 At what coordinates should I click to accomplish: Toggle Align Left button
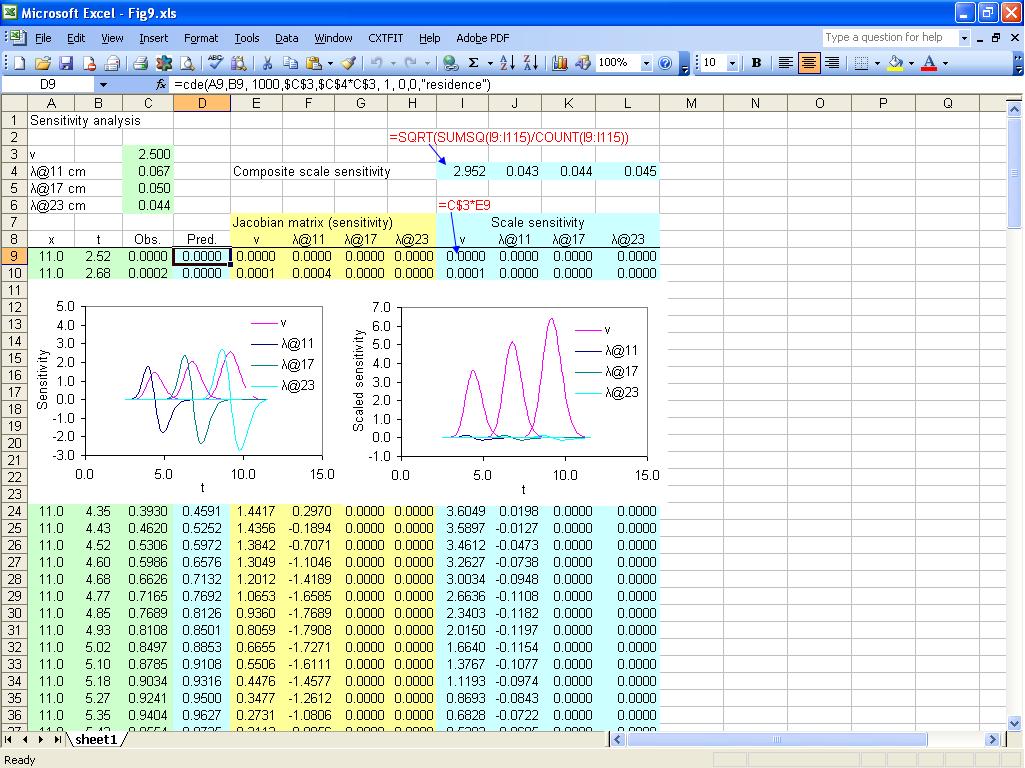click(x=786, y=63)
